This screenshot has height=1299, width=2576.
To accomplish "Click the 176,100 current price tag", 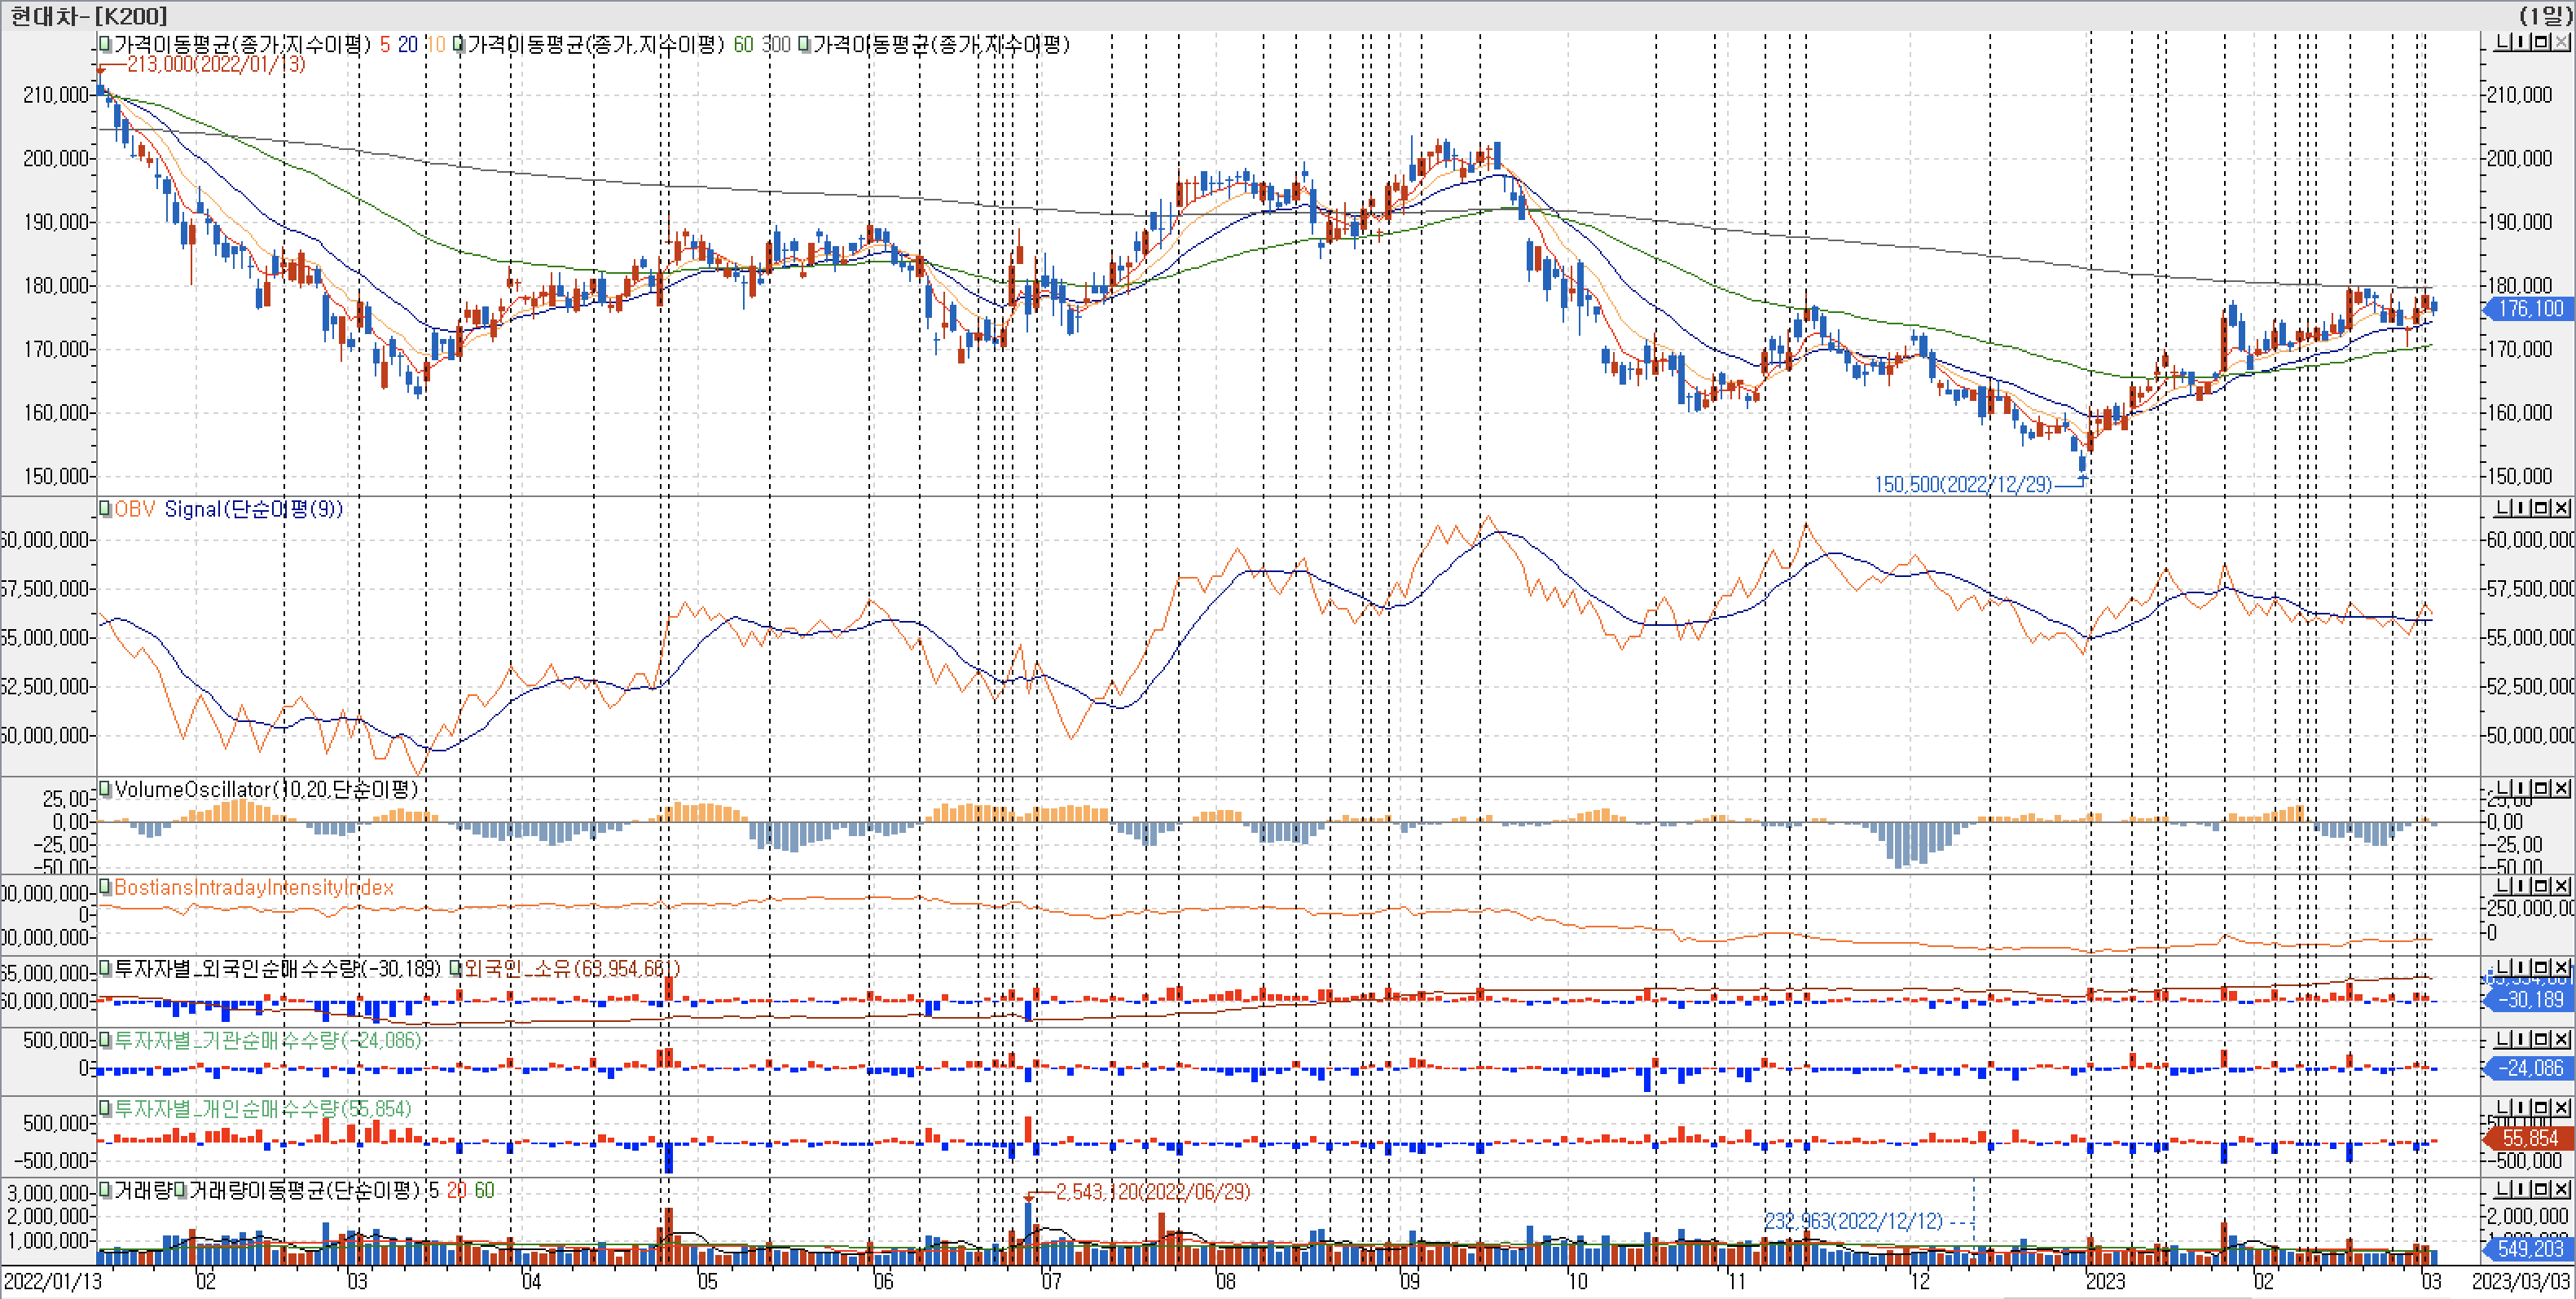I will 2530,309.
